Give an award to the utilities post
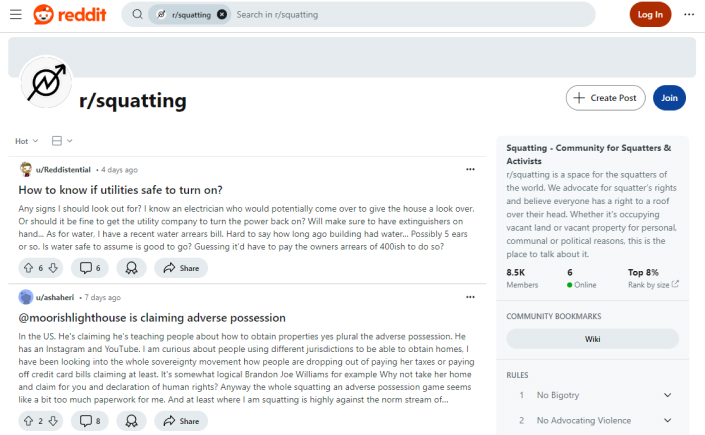 (131, 268)
